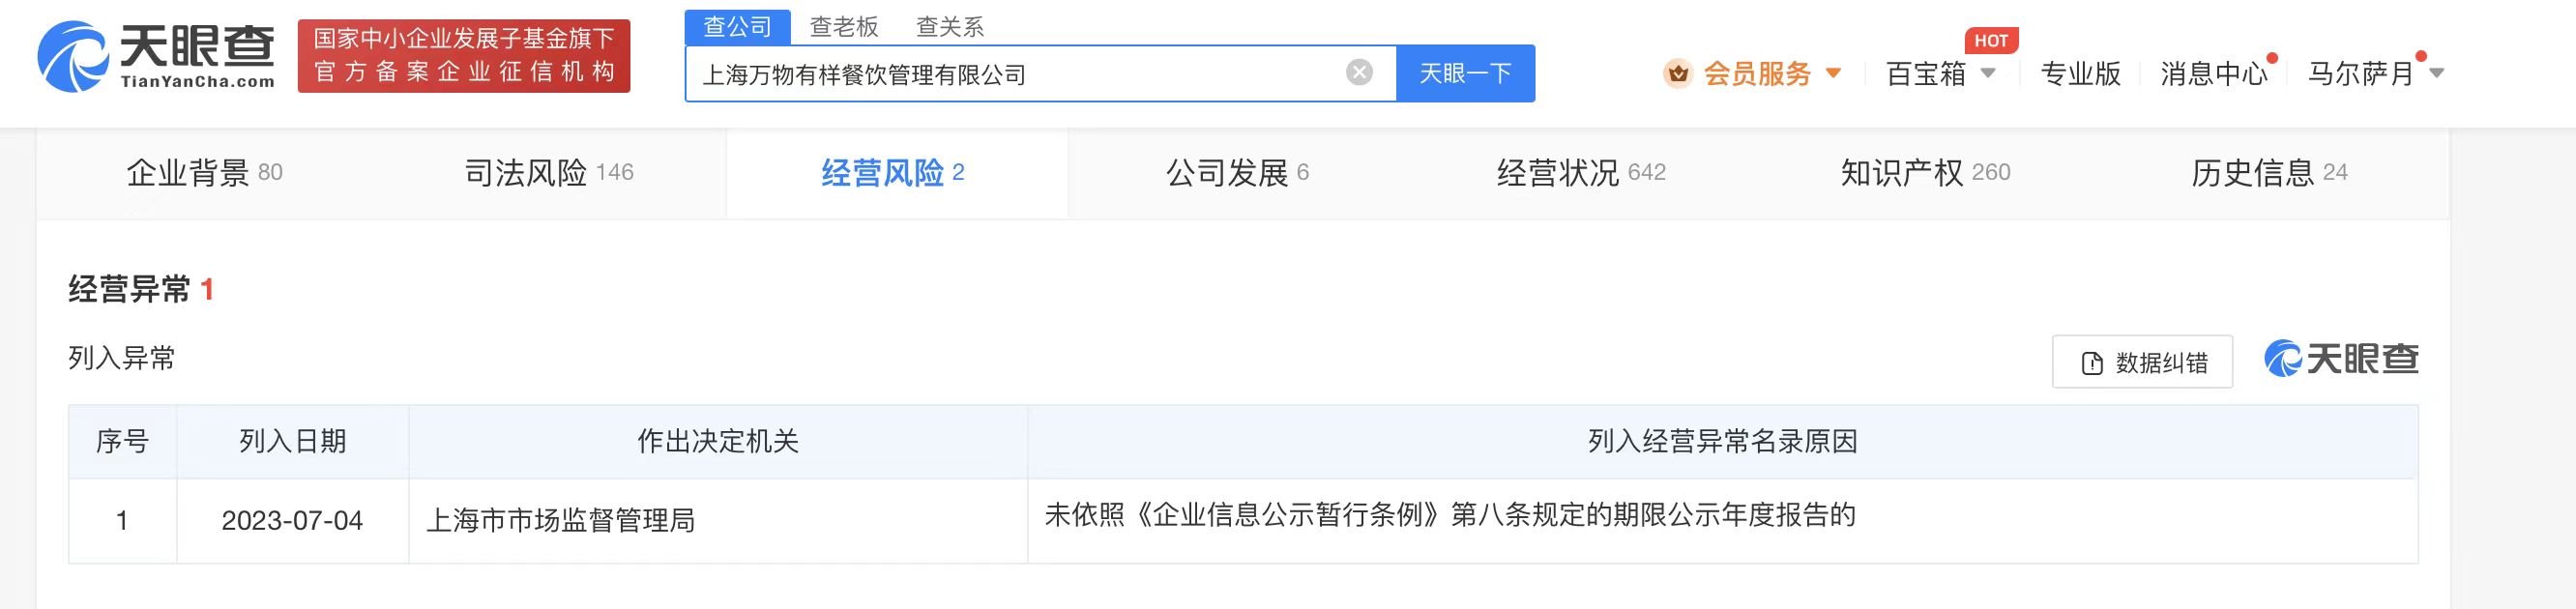The image size is (2576, 609).
Task: Click the 天眼查 watermark logo beside 数据纠错
Action: point(2341,358)
